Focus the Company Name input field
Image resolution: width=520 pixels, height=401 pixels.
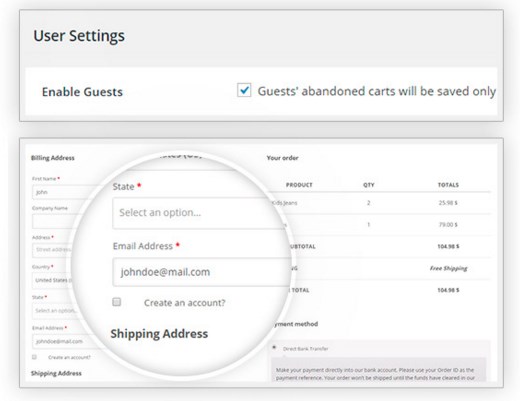pyautogui.click(x=56, y=221)
